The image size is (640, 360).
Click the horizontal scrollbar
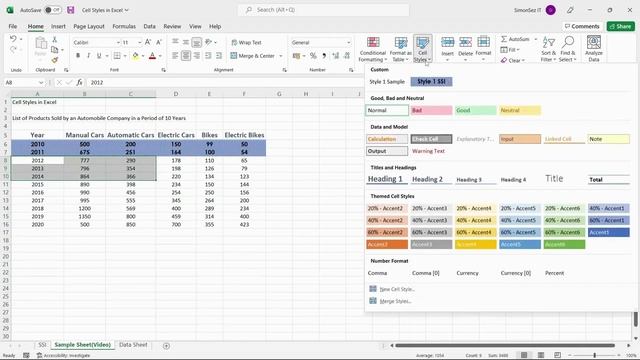point(504,346)
